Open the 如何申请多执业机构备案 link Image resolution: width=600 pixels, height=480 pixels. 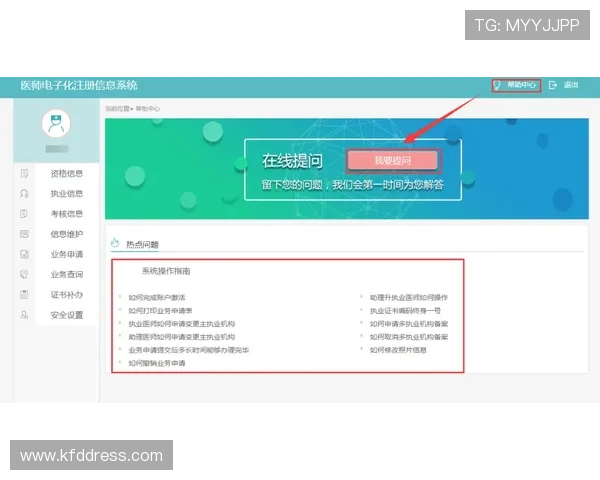[x=409, y=324]
